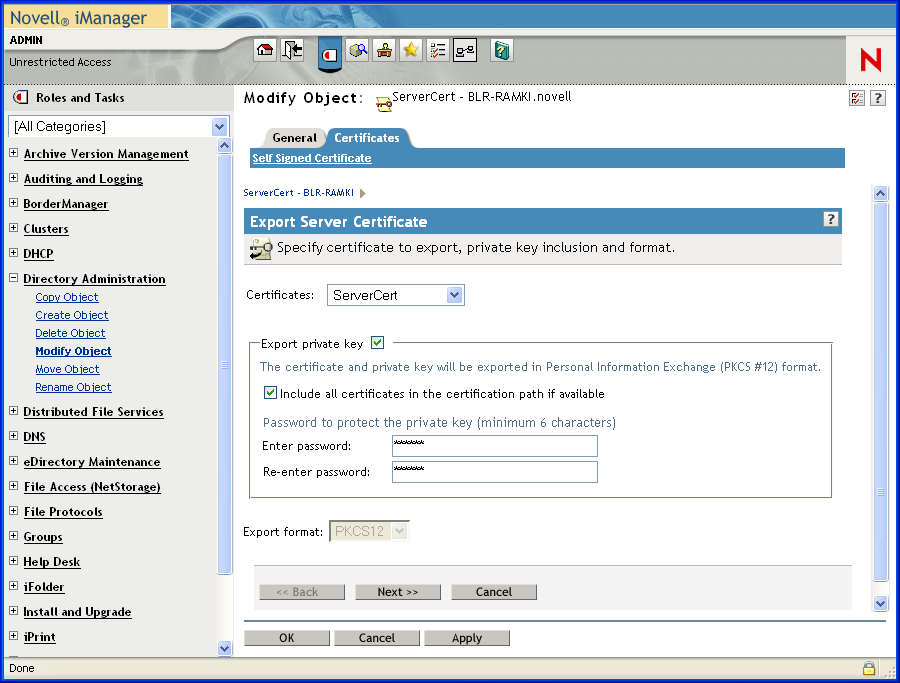The height and width of the screenshot is (683, 900).
Task: Open the Modify Object task
Action: click(x=73, y=351)
